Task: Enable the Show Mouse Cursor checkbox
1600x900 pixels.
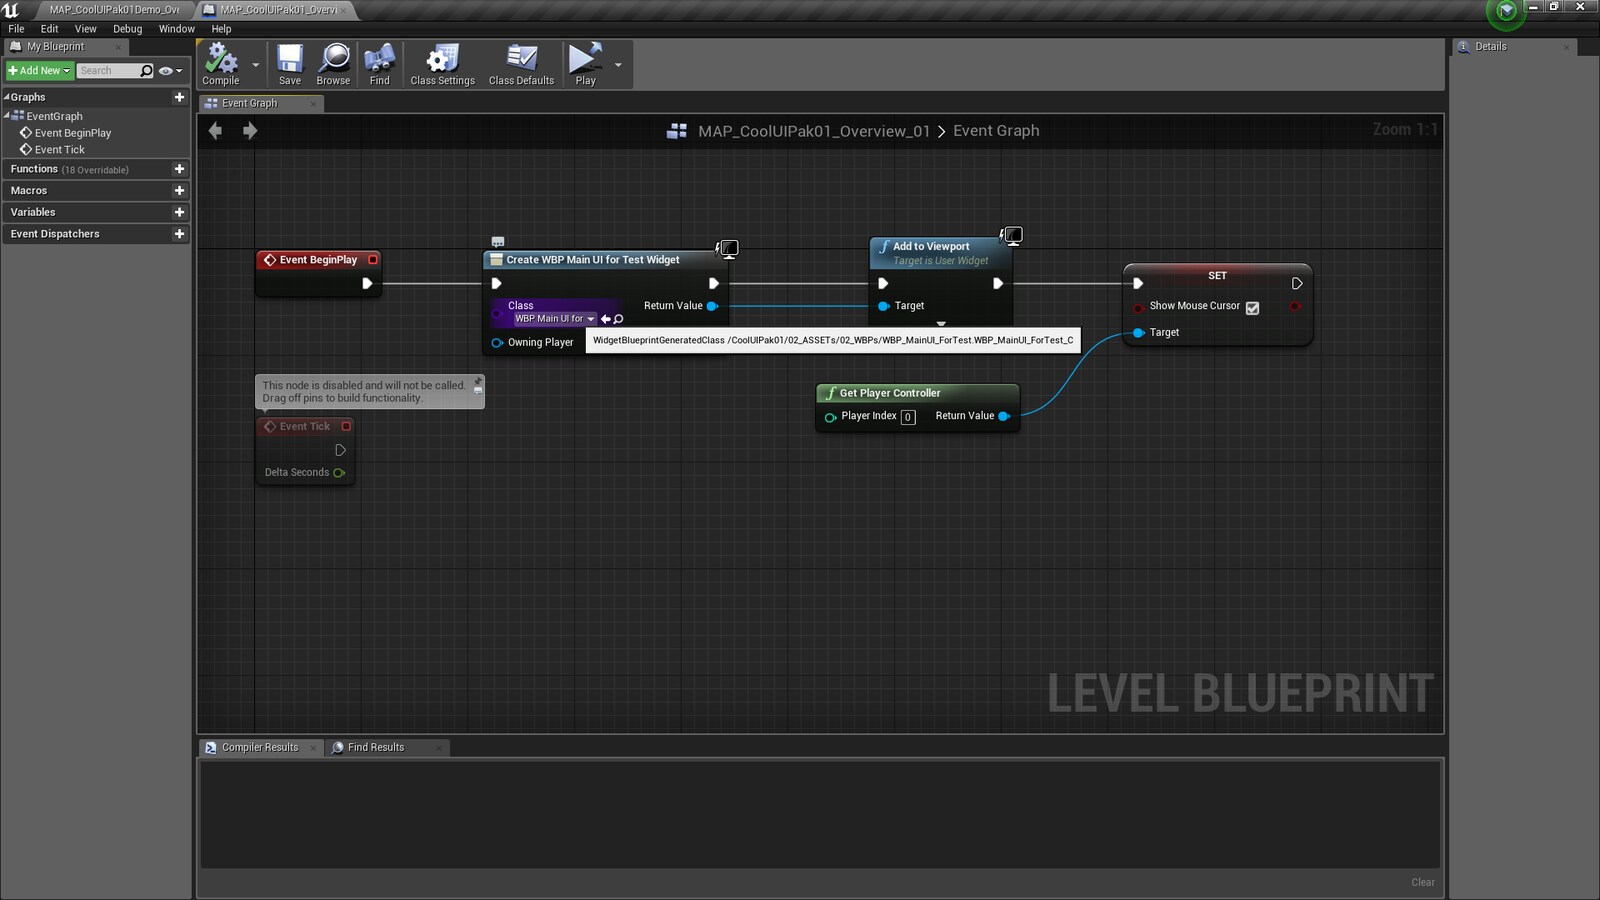Action: pyautogui.click(x=1253, y=308)
